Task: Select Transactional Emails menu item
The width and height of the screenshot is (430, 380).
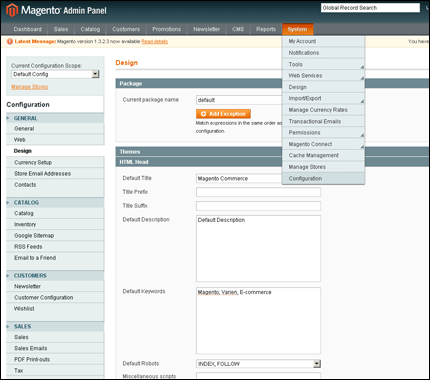Action: coord(323,121)
